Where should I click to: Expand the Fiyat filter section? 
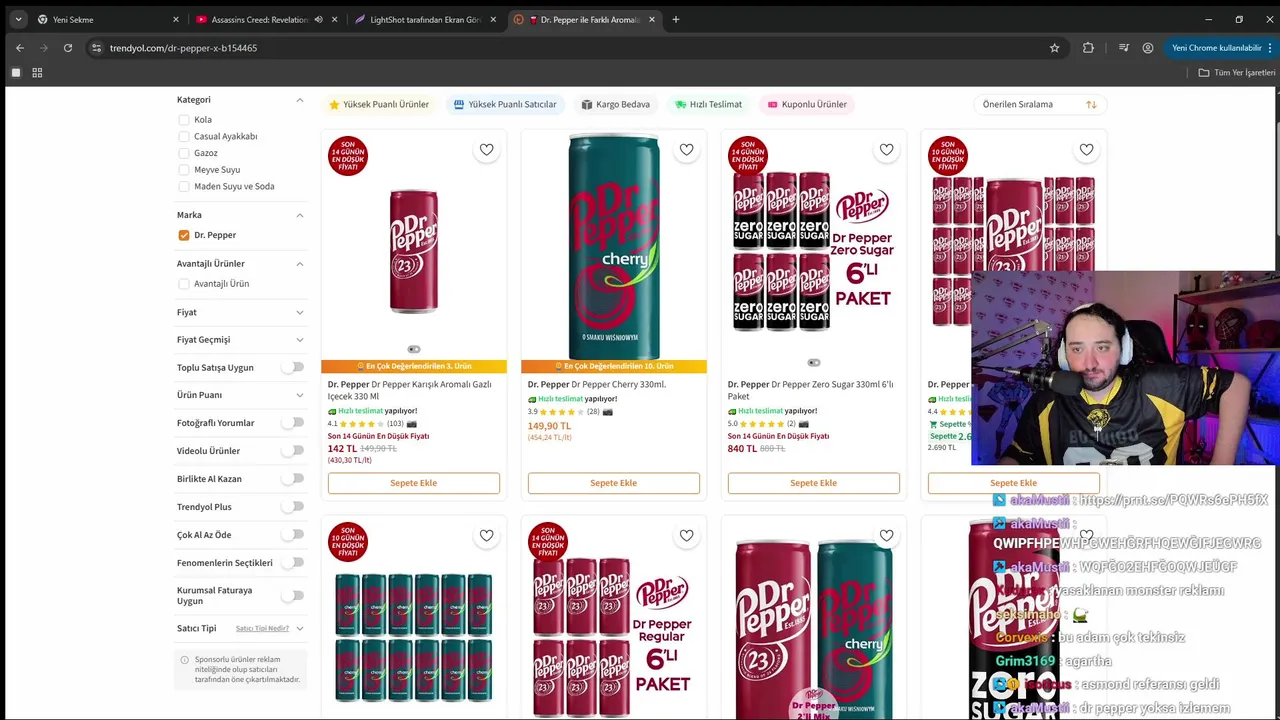click(240, 312)
